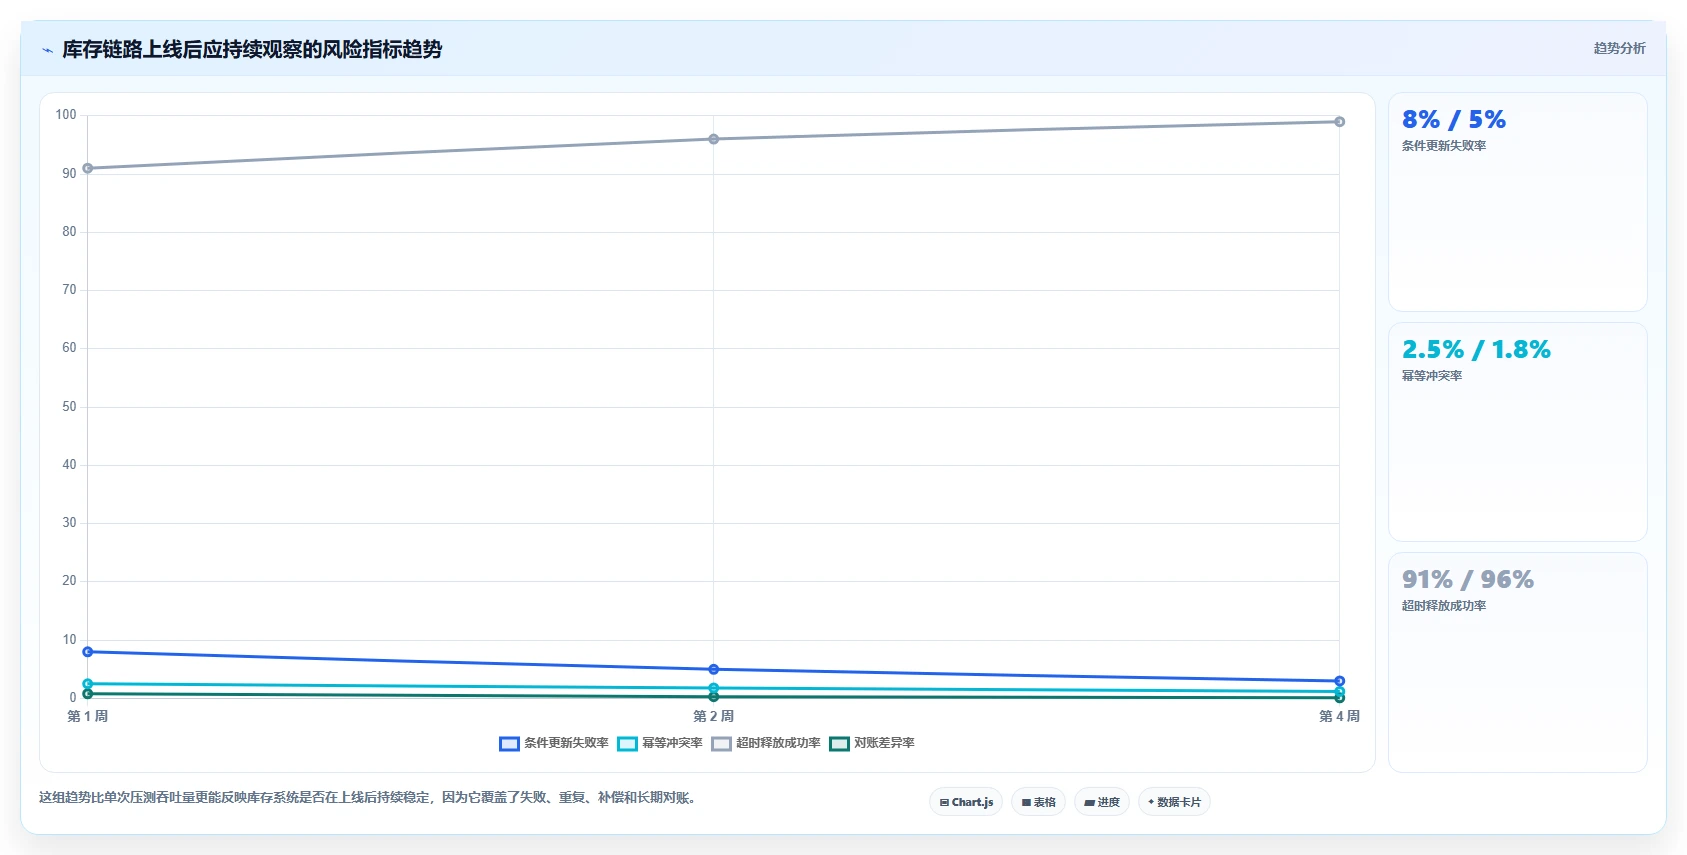Click the chart title 库存链路上线后应持续观察的风险指标趋势
Screen dimensions: 1687x855
pyautogui.click(x=252, y=49)
